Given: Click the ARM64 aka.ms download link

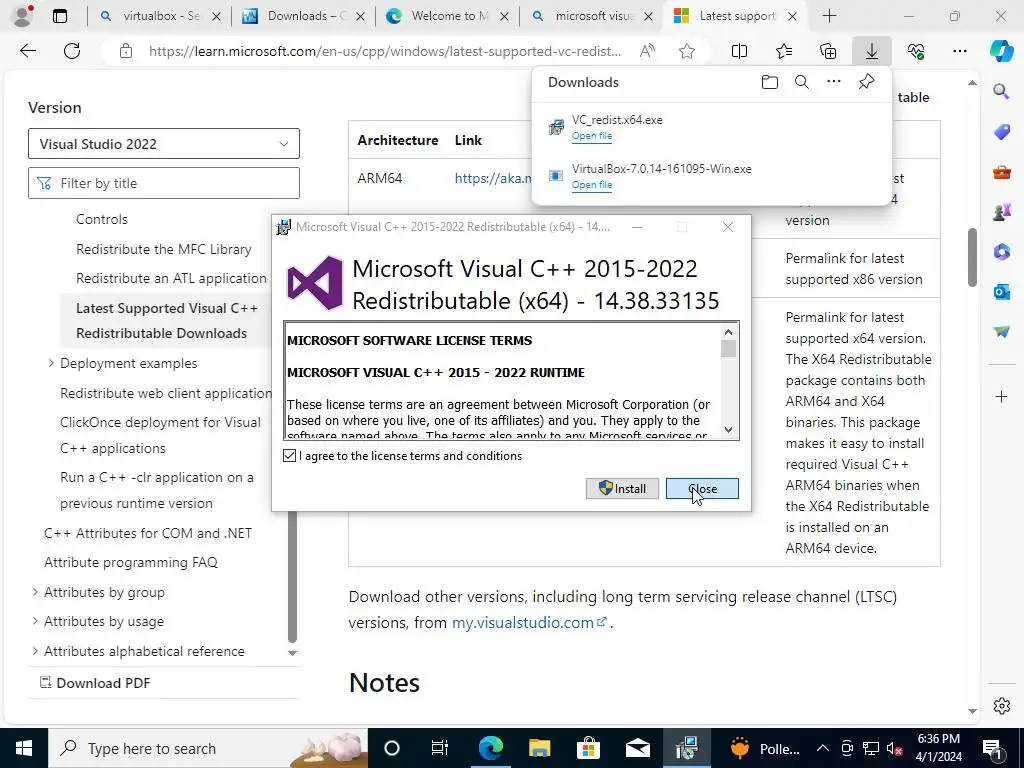Looking at the screenshot, I should 493,178.
